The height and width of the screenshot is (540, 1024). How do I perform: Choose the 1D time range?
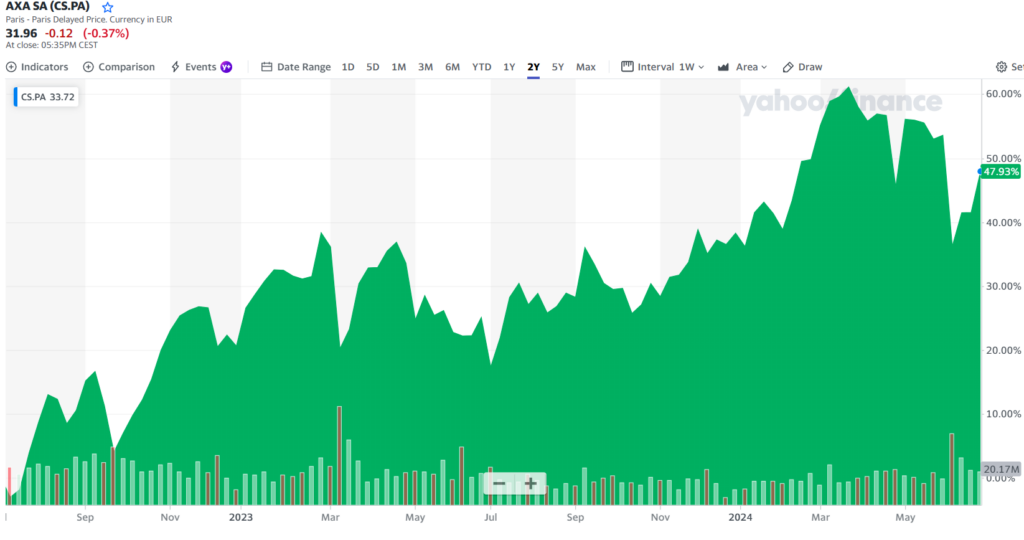[348, 67]
